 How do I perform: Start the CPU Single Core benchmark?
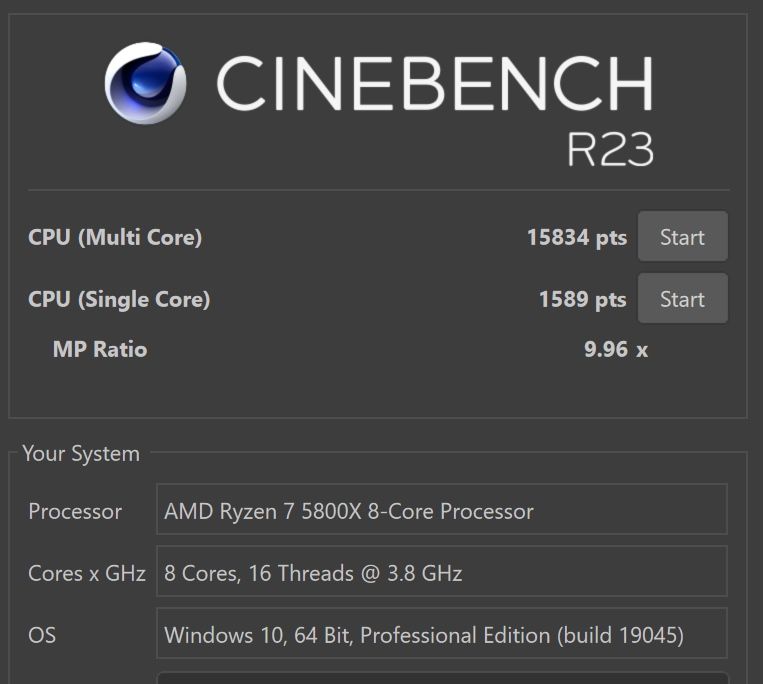[x=682, y=299]
